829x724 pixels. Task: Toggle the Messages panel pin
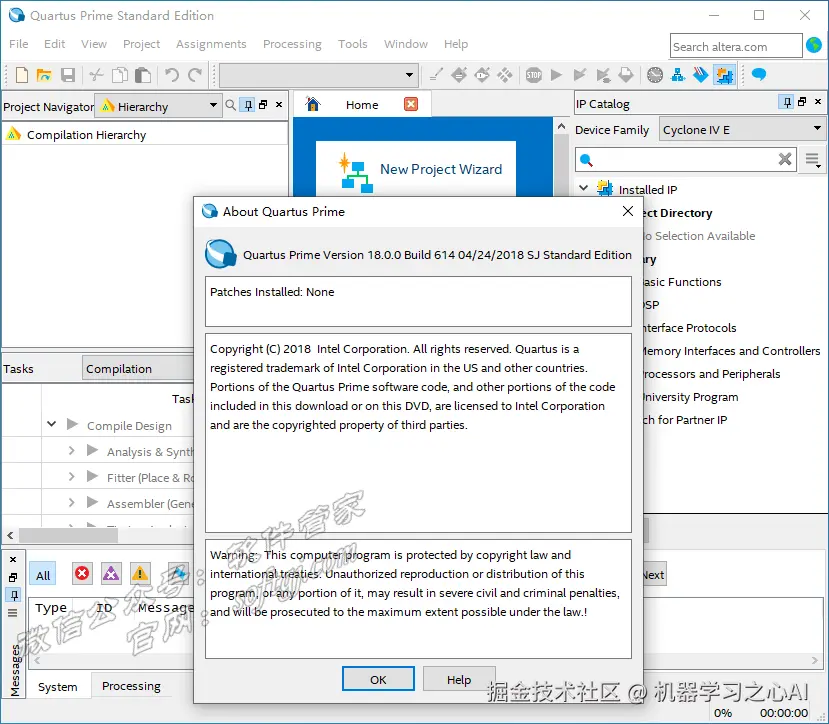point(14,595)
